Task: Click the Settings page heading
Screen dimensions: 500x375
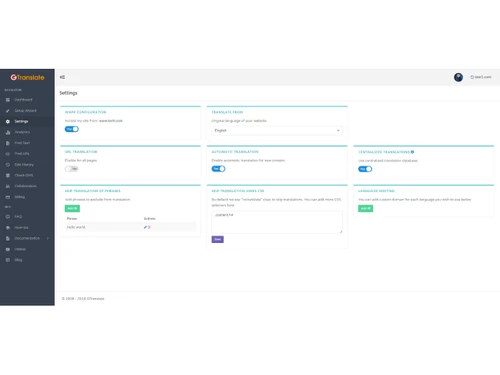Action: point(68,93)
